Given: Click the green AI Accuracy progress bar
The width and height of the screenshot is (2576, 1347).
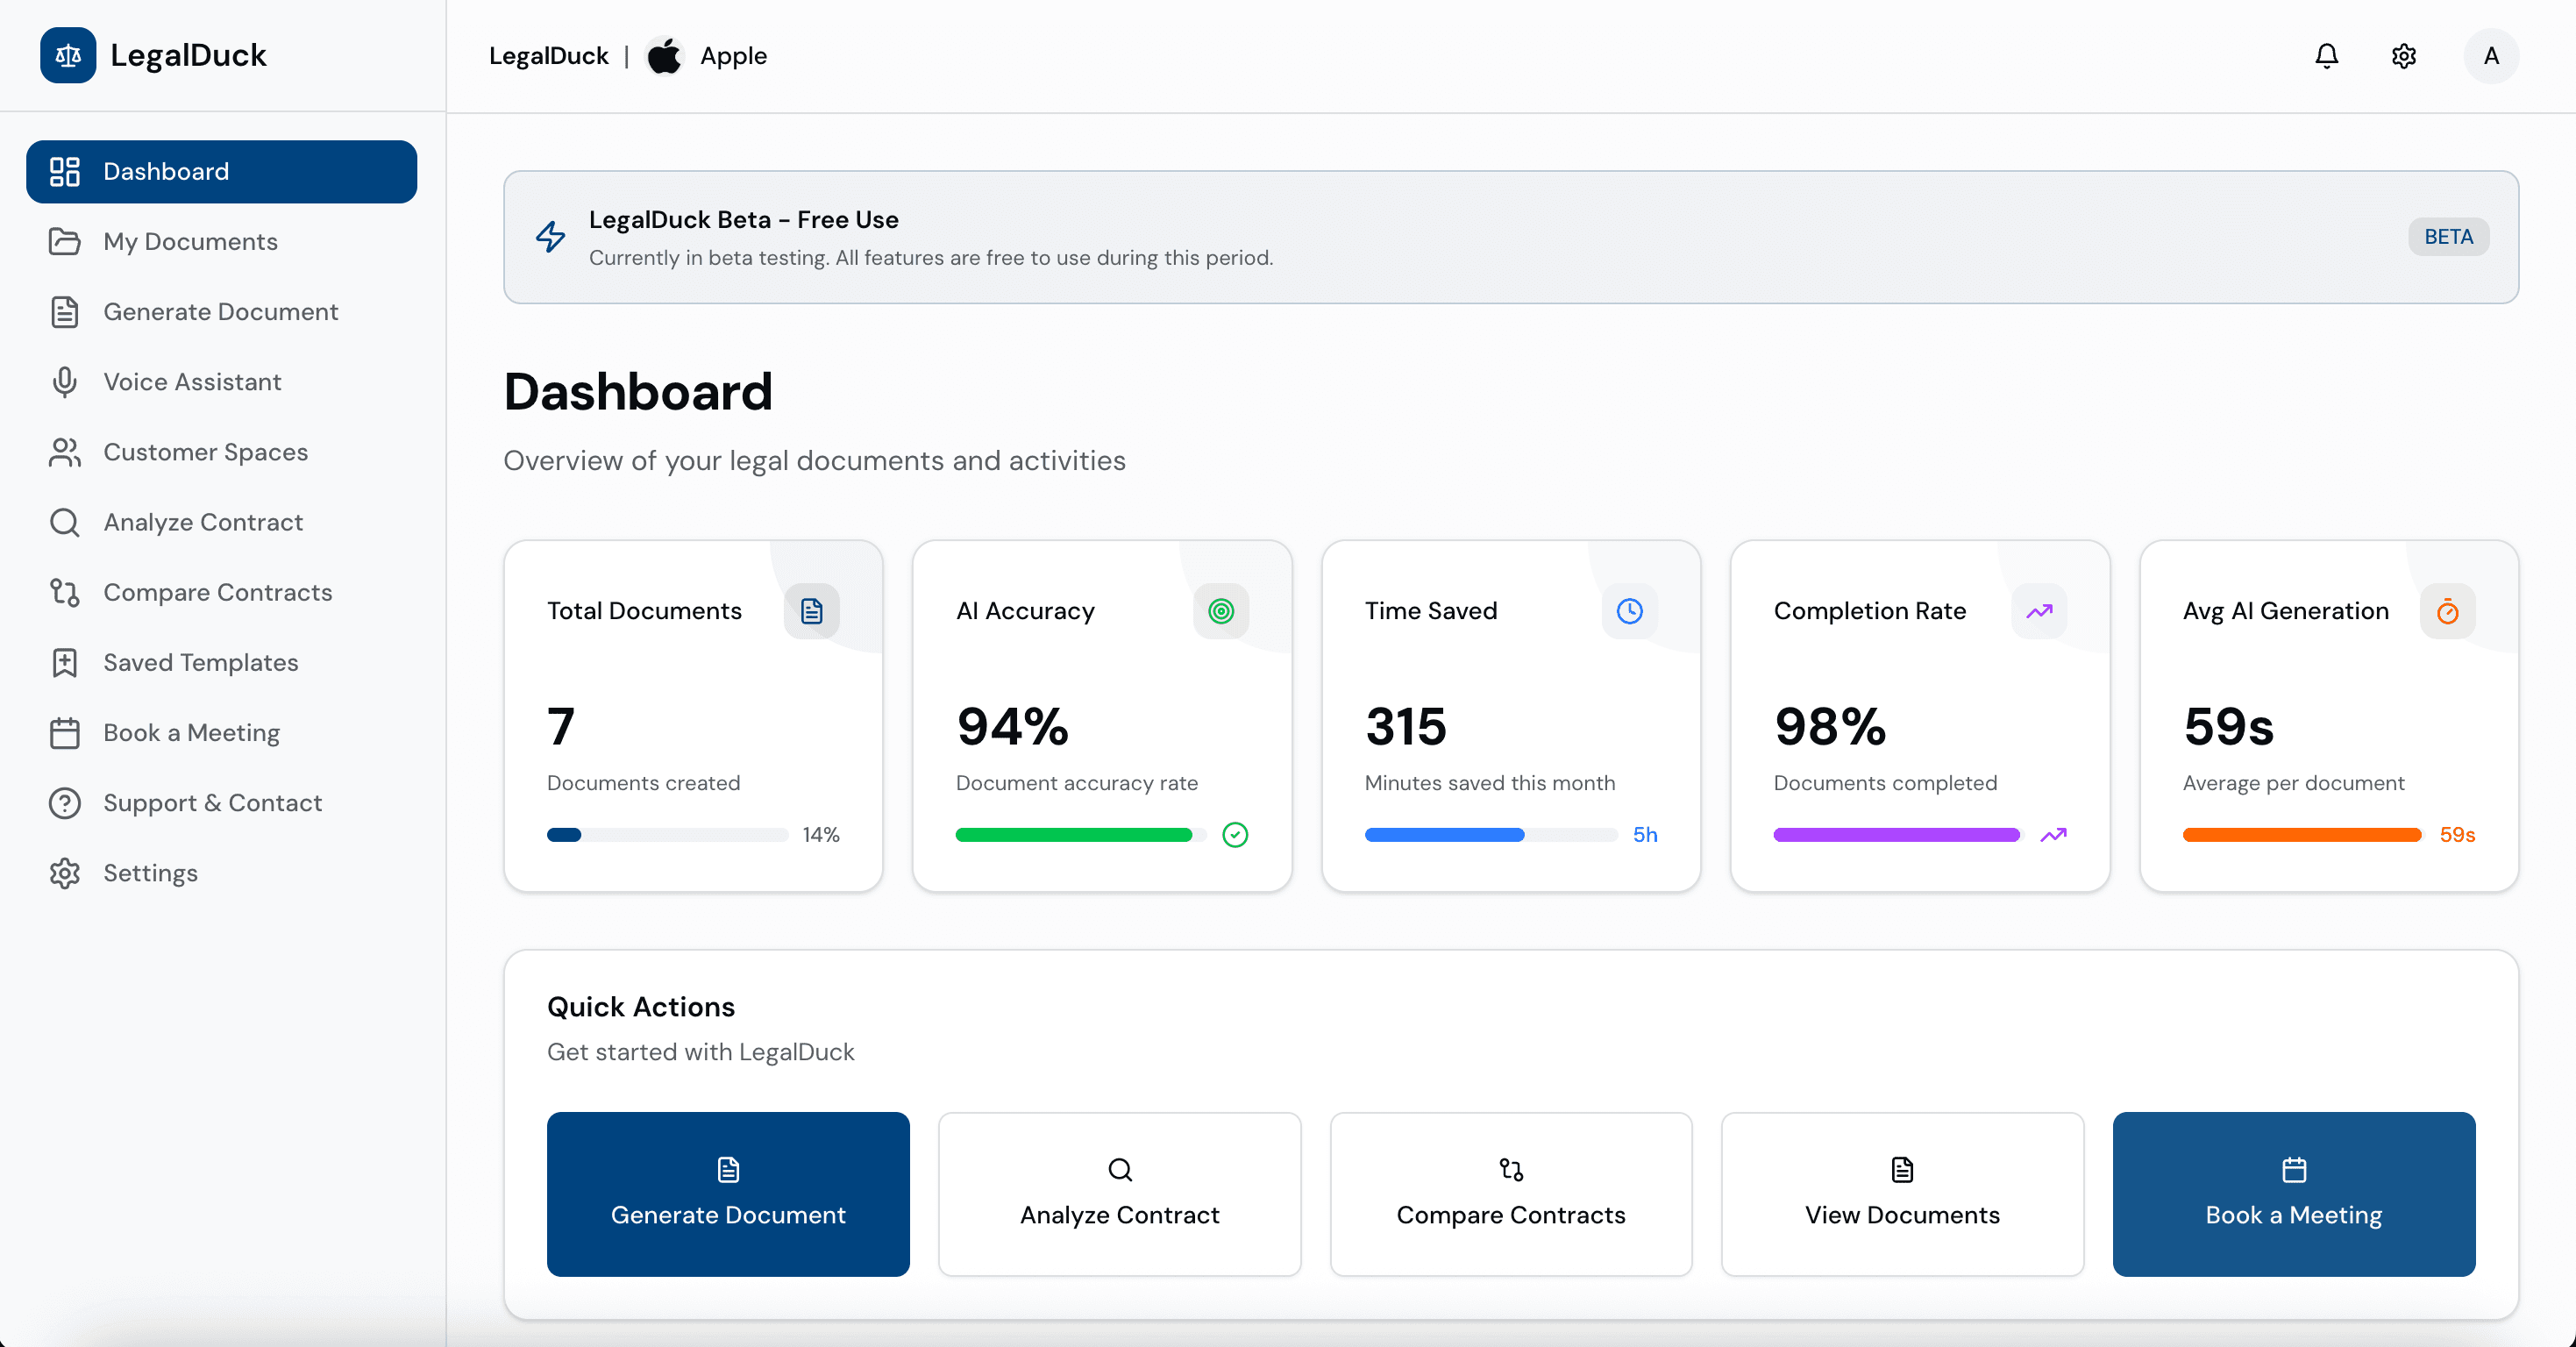Looking at the screenshot, I should pyautogui.click(x=1080, y=835).
